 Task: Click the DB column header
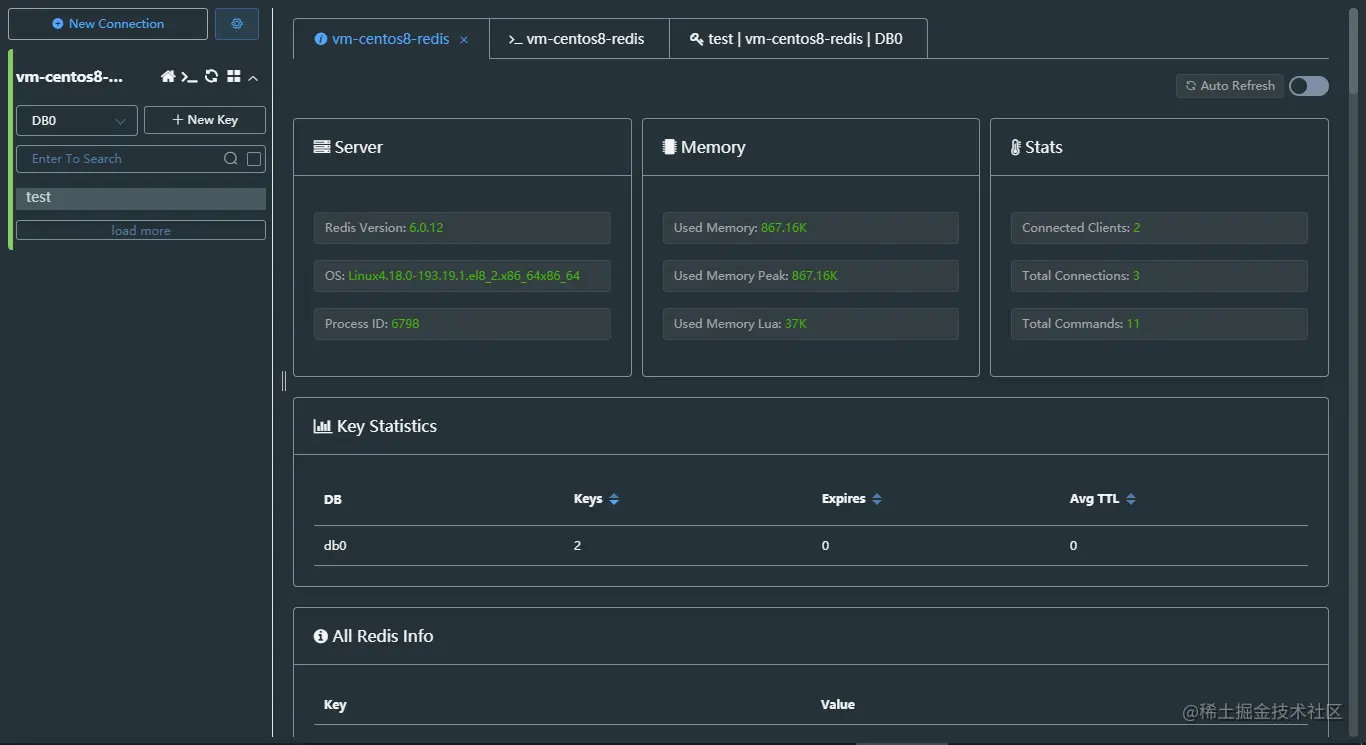[x=333, y=499]
